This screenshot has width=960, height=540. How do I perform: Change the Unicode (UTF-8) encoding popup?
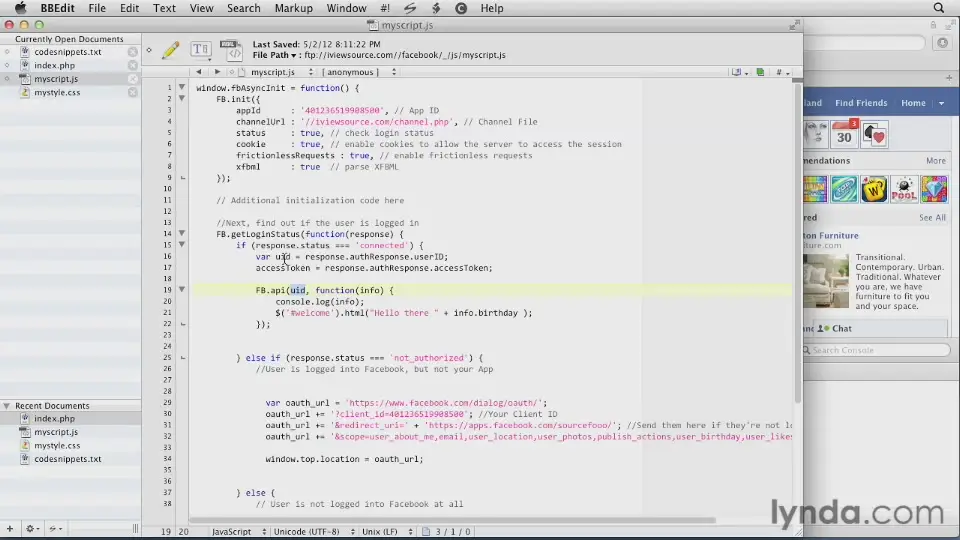(x=314, y=531)
